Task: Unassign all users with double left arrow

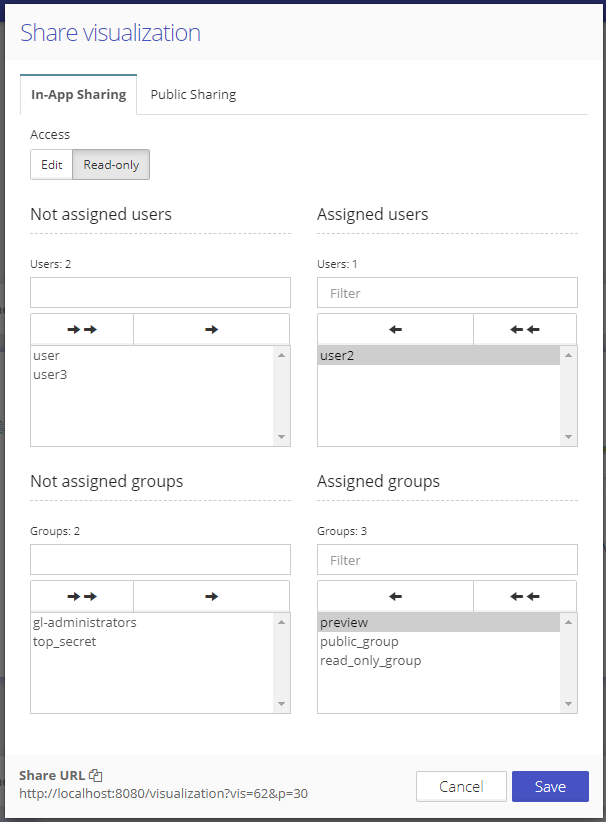Action: coord(525,329)
